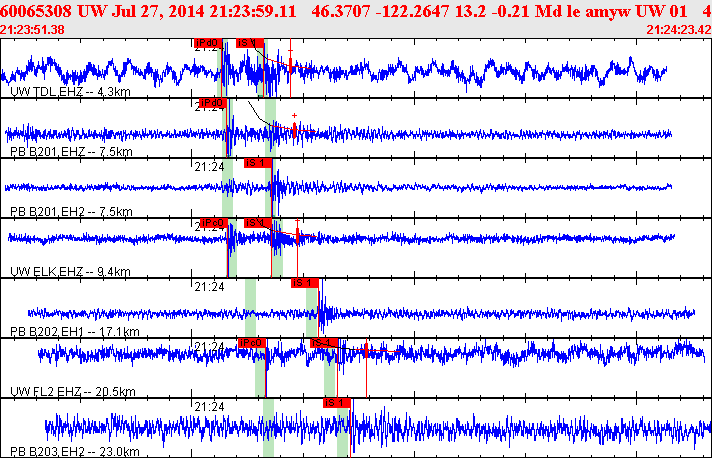Click the iPc0 pick flag on UW ELK trace
Image resolution: width=712 pixels, height=458 pixels.
pos(214,223)
